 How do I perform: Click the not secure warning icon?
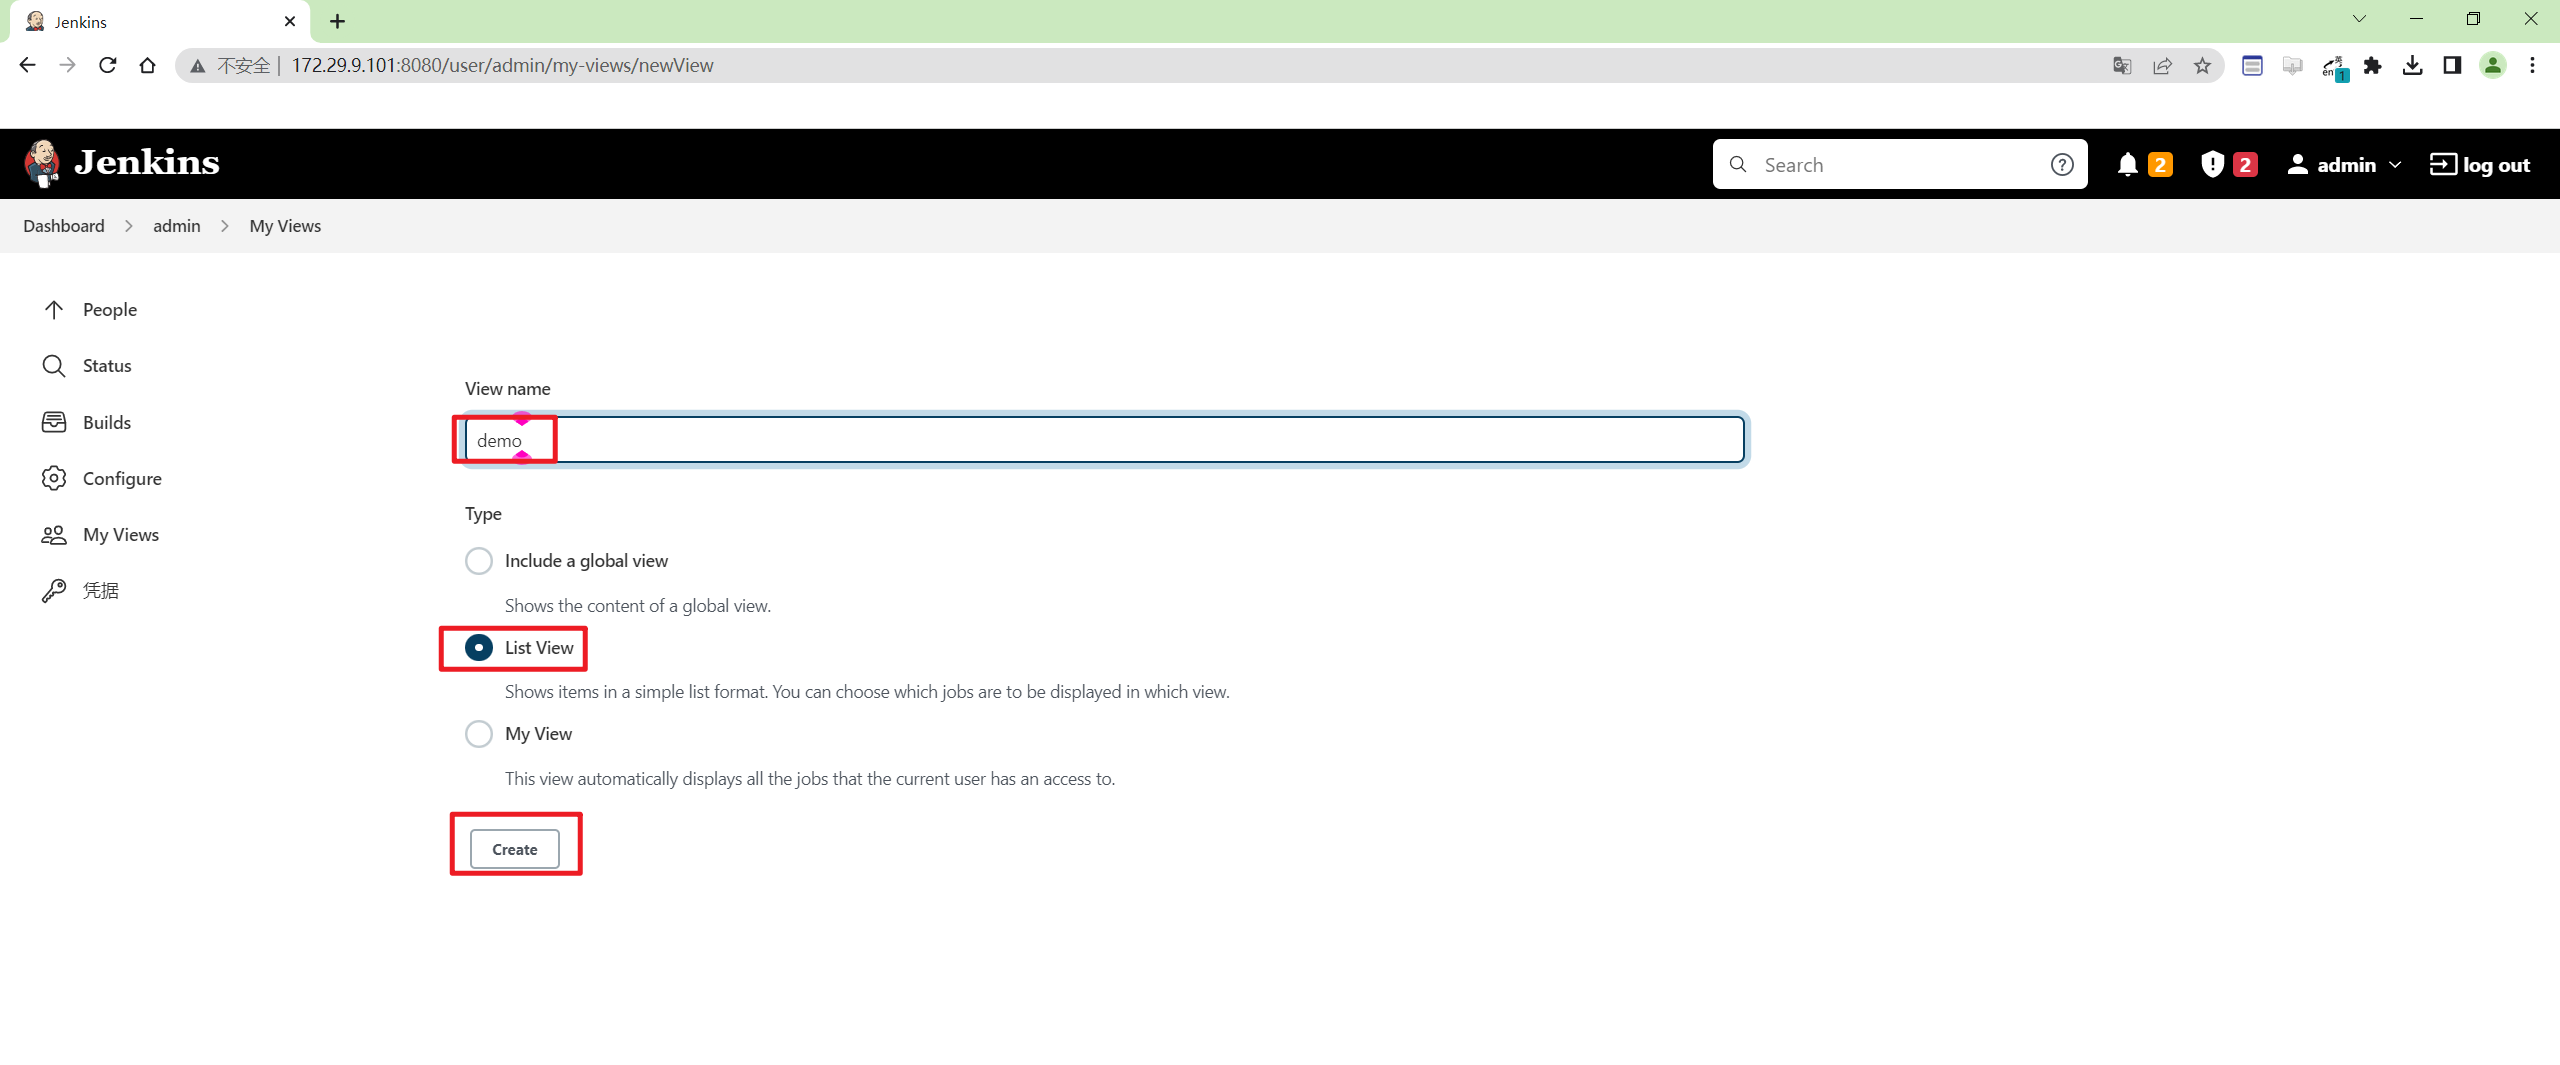pyautogui.click(x=198, y=65)
